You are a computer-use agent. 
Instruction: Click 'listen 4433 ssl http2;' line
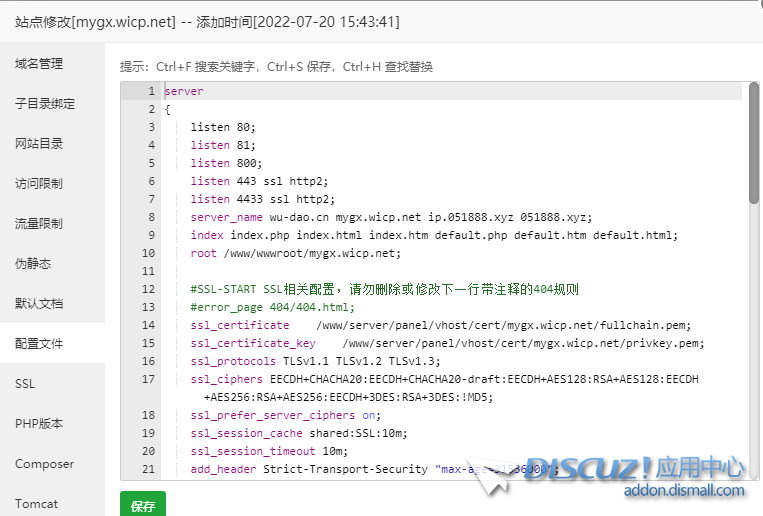tap(263, 199)
